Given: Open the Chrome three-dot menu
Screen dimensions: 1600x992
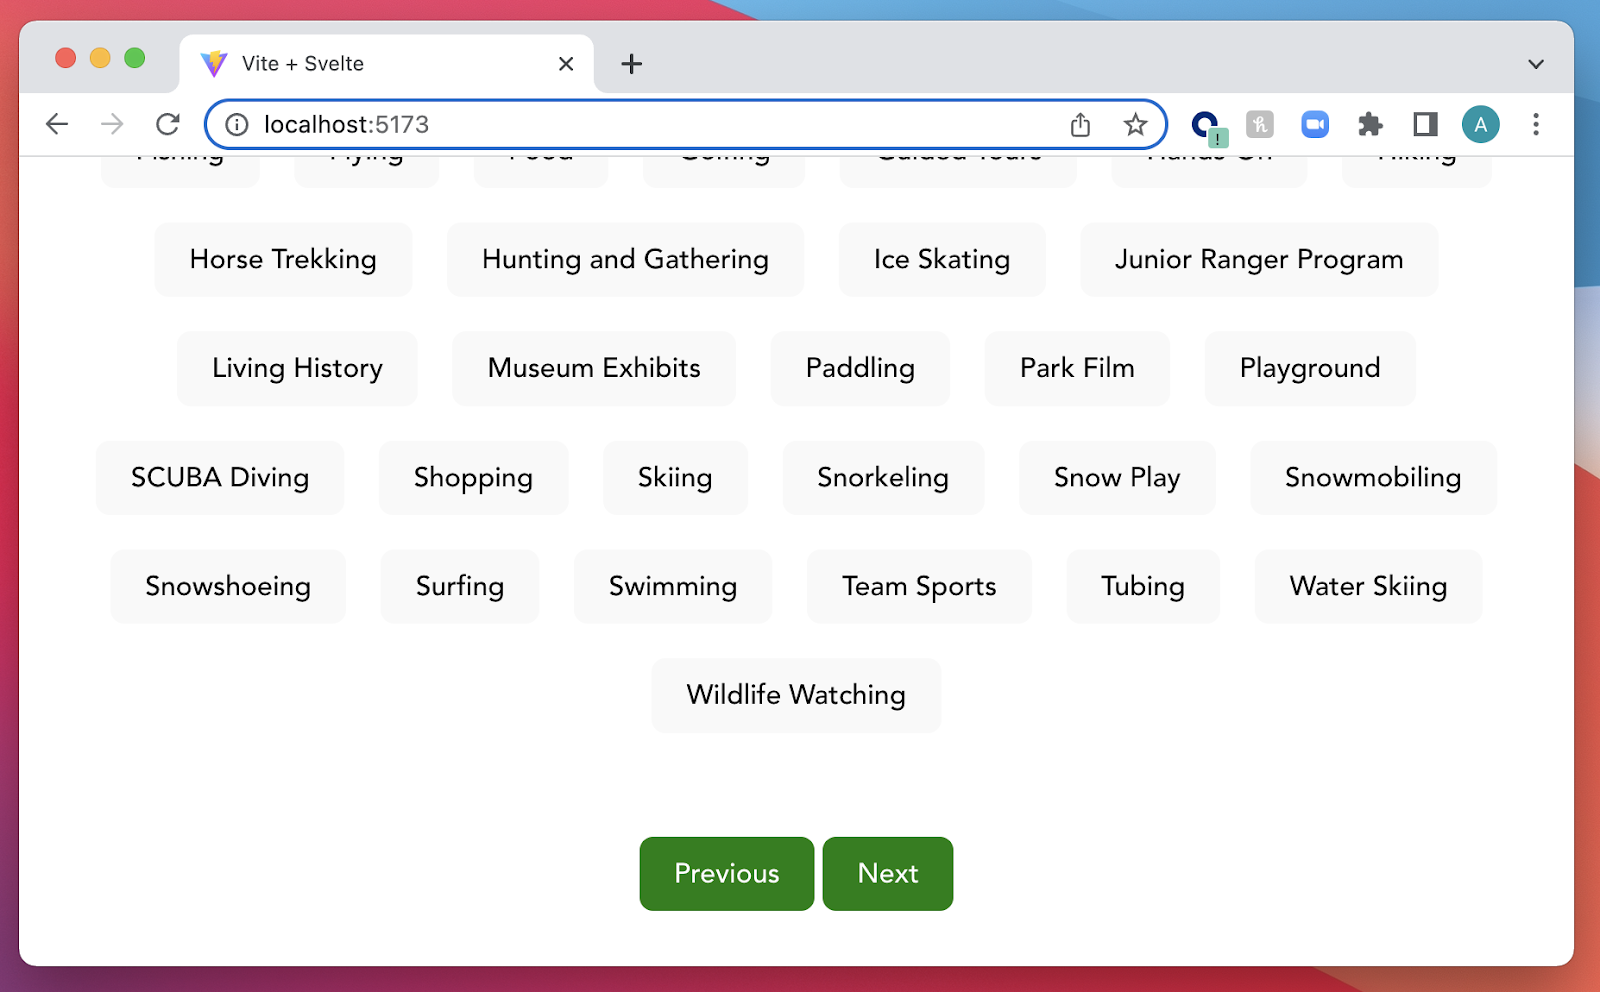Looking at the screenshot, I should (x=1536, y=125).
